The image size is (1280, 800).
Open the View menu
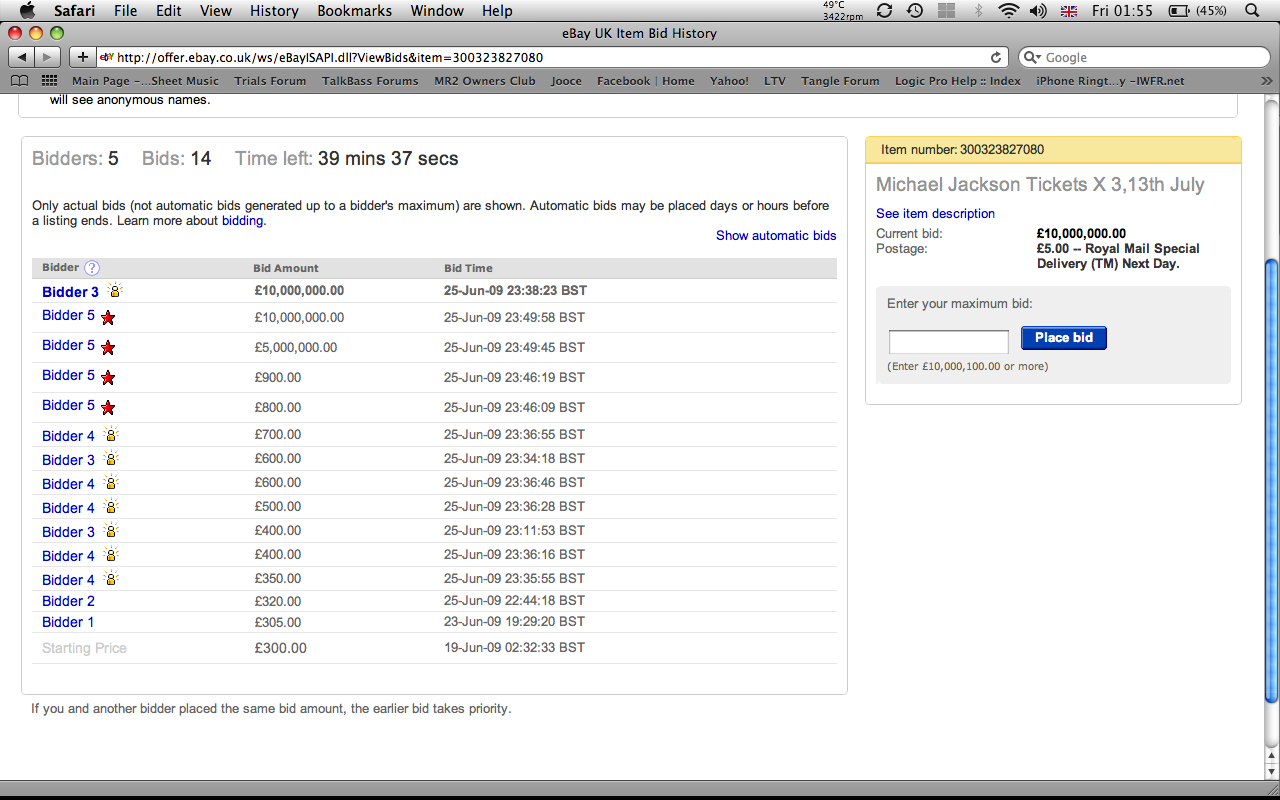click(216, 11)
